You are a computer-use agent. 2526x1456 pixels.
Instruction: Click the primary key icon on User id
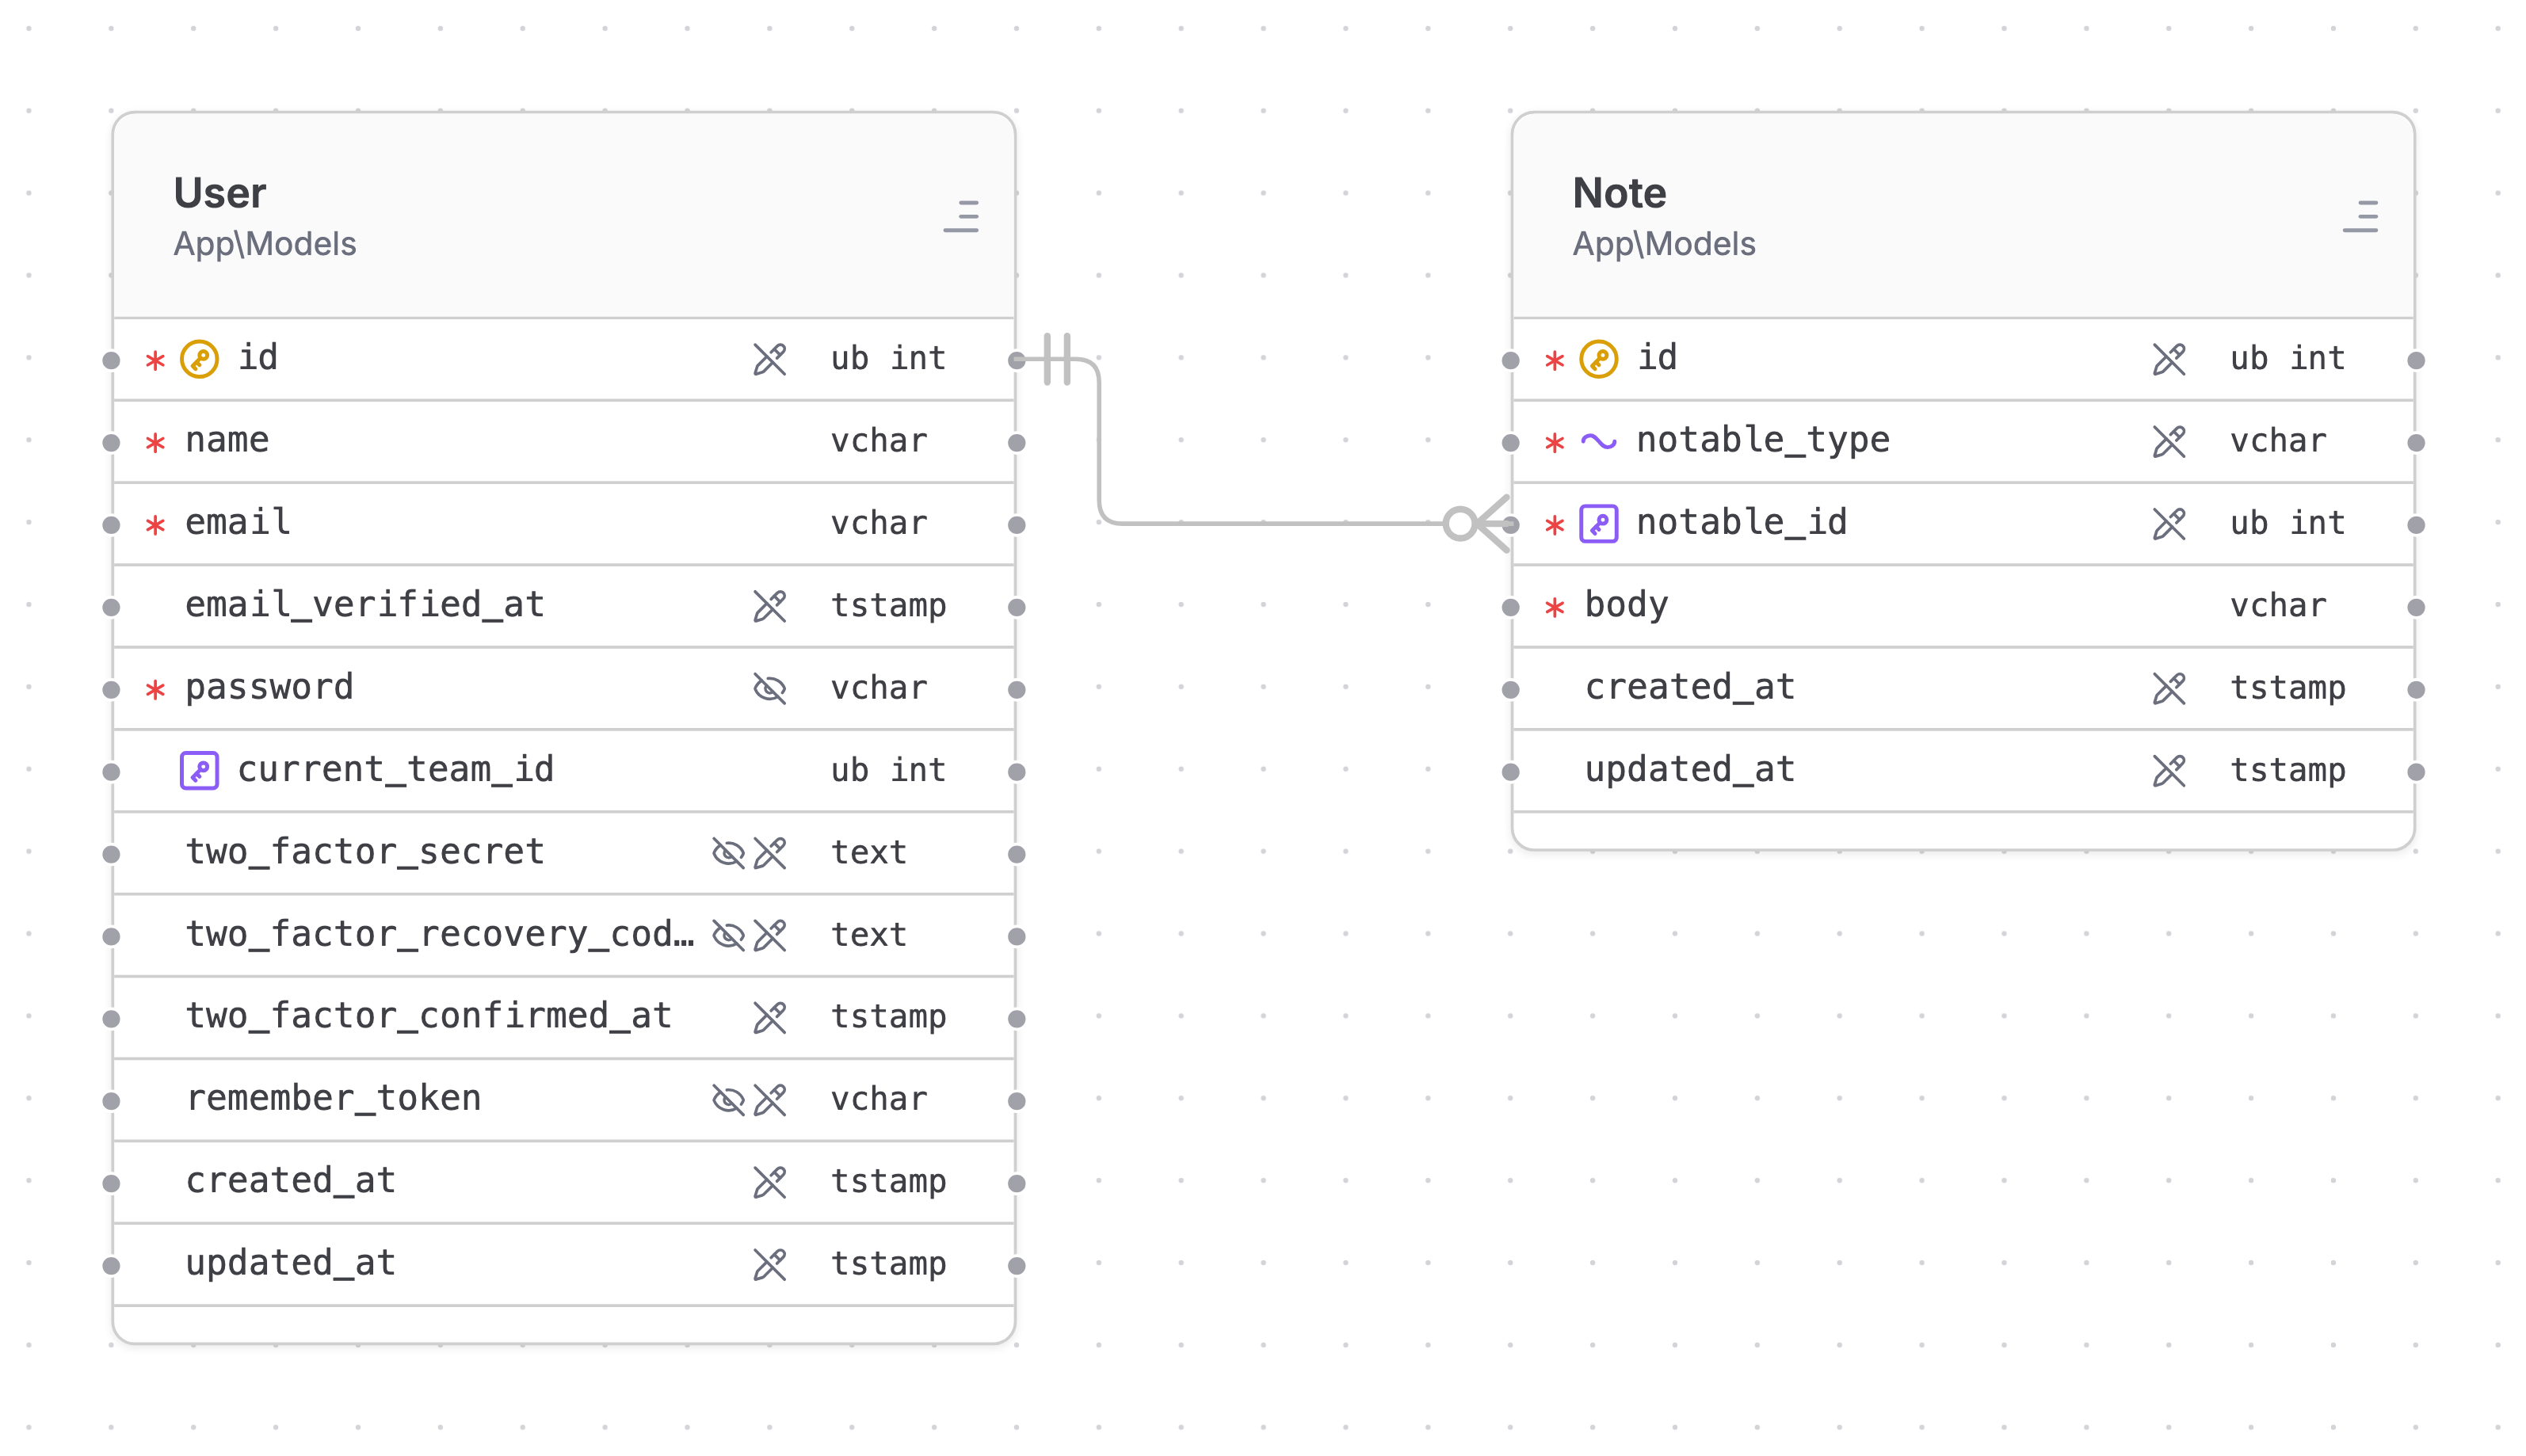(x=199, y=359)
